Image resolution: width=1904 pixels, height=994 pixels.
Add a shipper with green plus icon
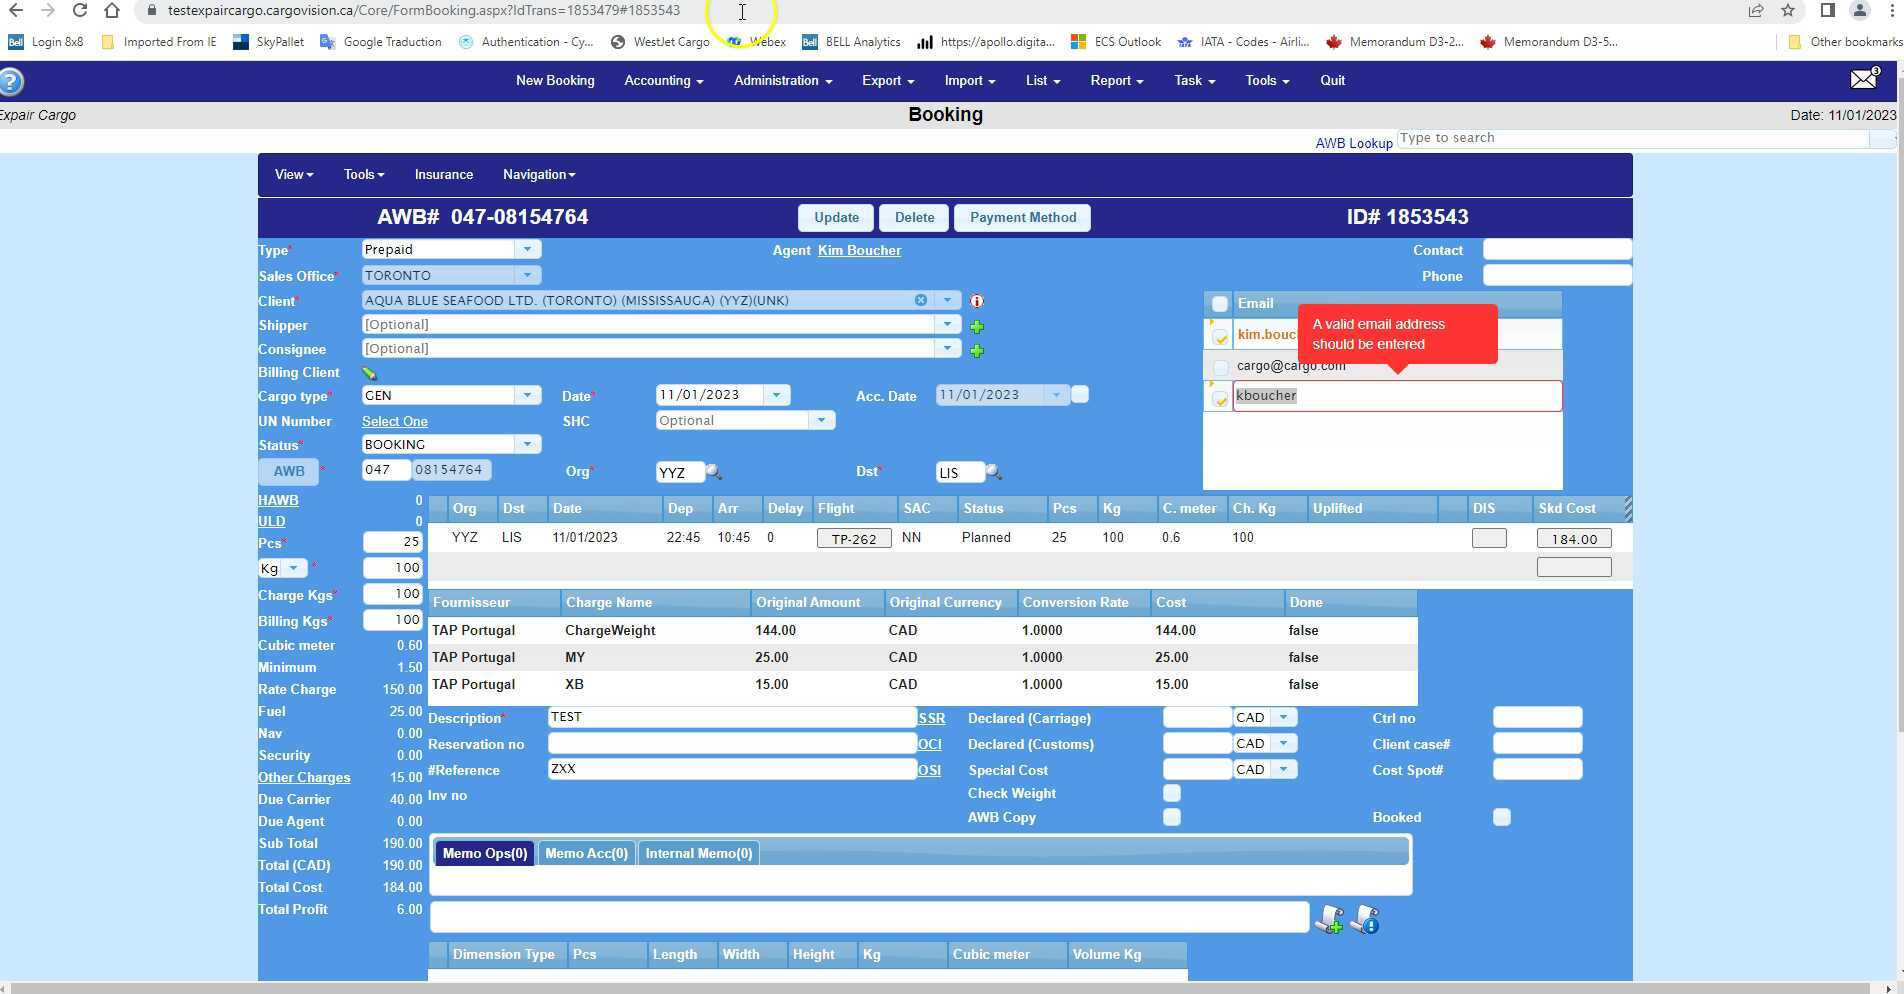[x=977, y=327]
